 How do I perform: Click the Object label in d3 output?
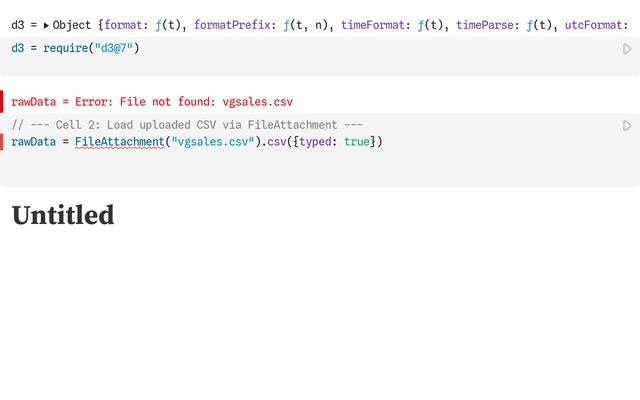tap(72, 24)
